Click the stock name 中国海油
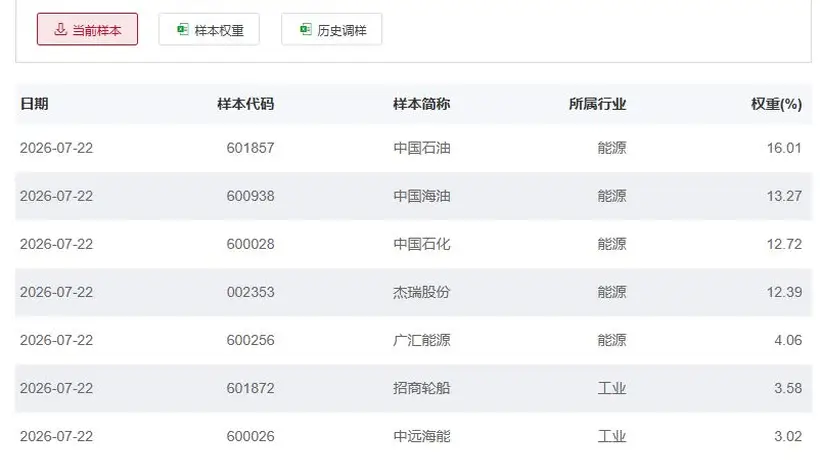The width and height of the screenshot is (820, 460). [422, 196]
